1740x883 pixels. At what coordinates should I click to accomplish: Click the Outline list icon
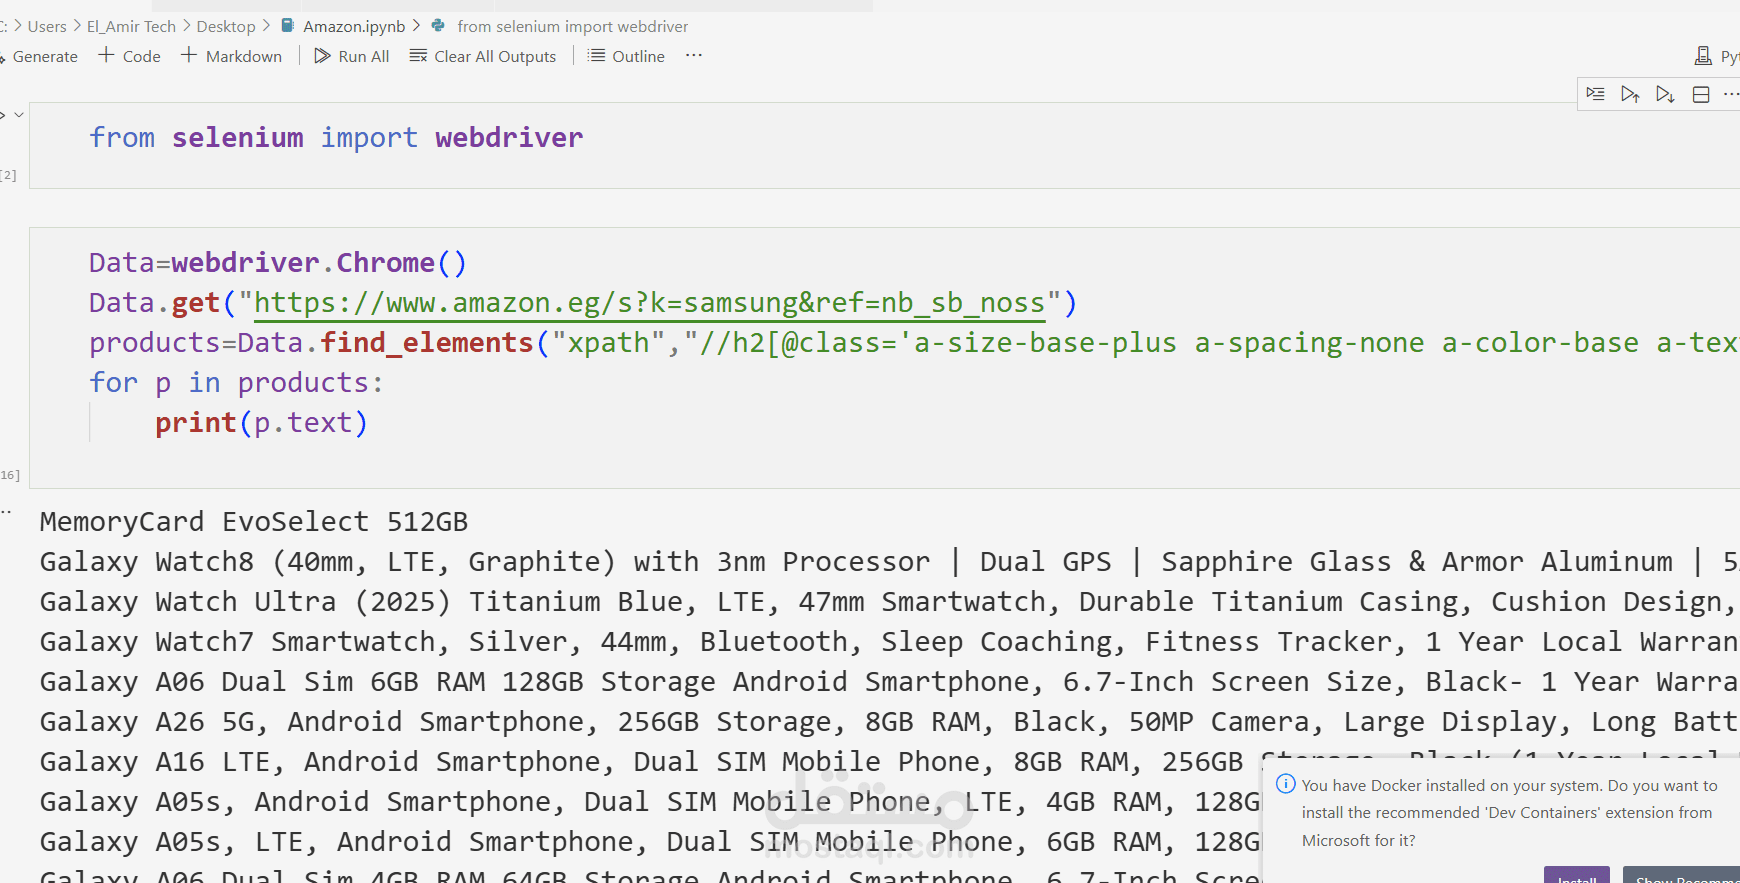[x=596, y=55]
